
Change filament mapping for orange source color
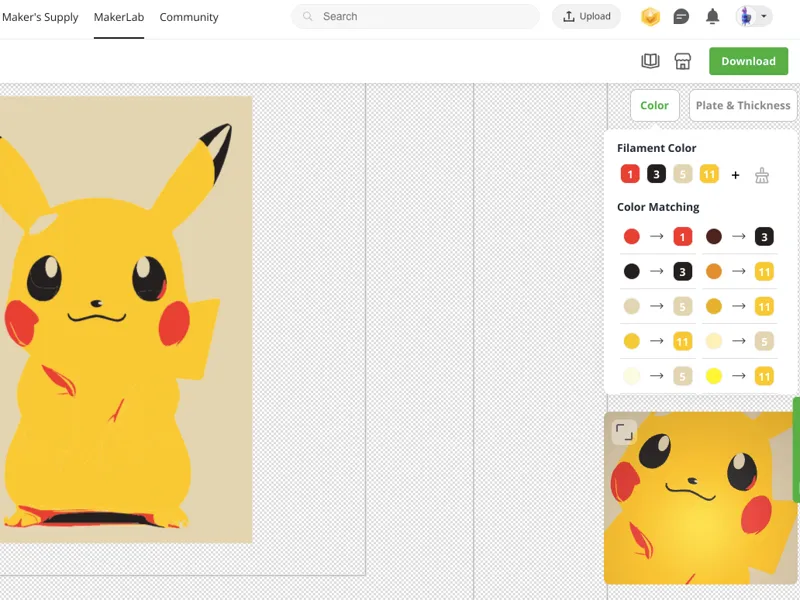point(764,271)
